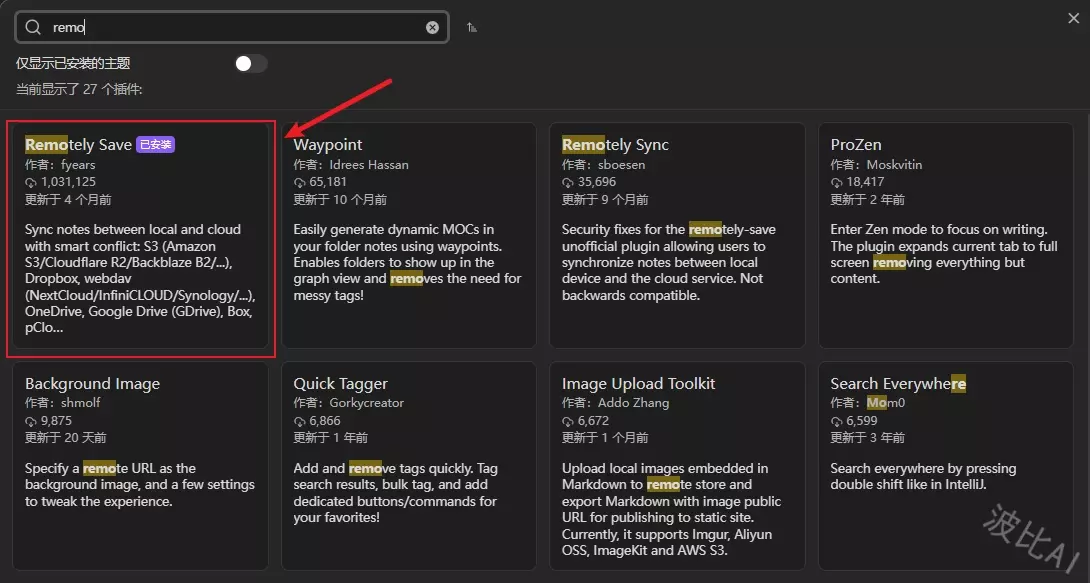Click the text 更新于 20 天前
1090x583 pixels.
66,438
